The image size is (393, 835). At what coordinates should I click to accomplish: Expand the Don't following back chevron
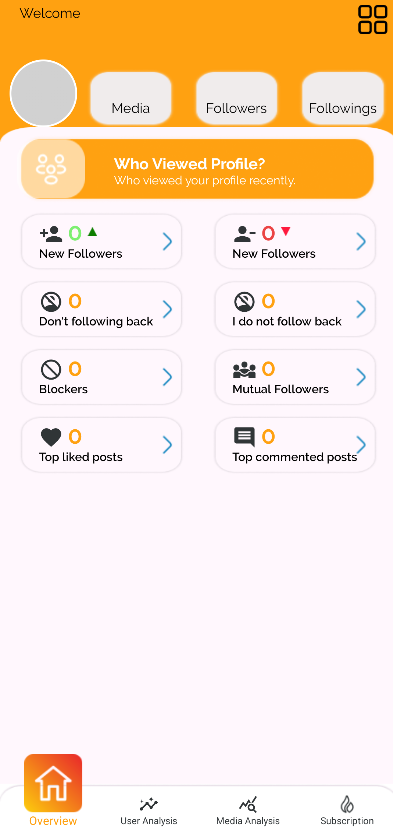point(168,309)
